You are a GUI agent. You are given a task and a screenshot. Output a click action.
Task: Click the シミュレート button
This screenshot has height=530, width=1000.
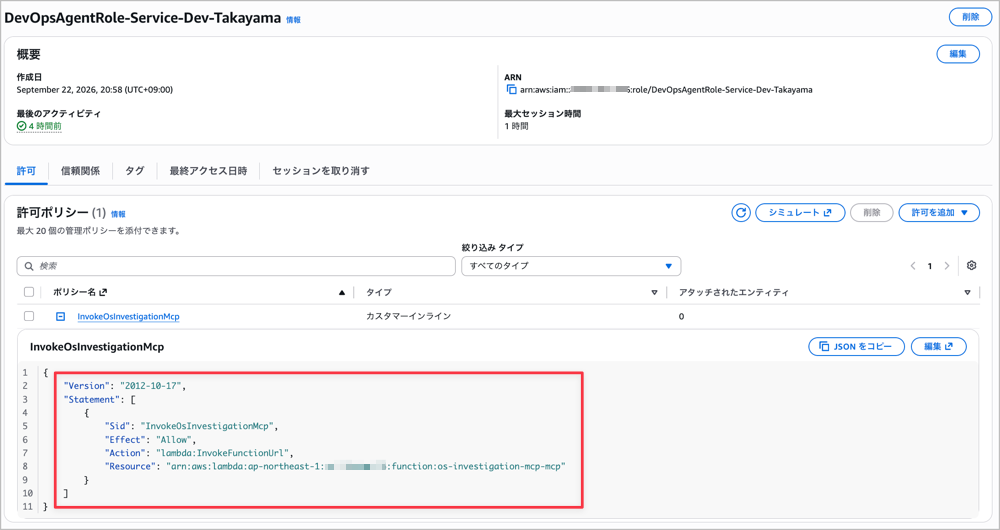(x=800, y=213)
